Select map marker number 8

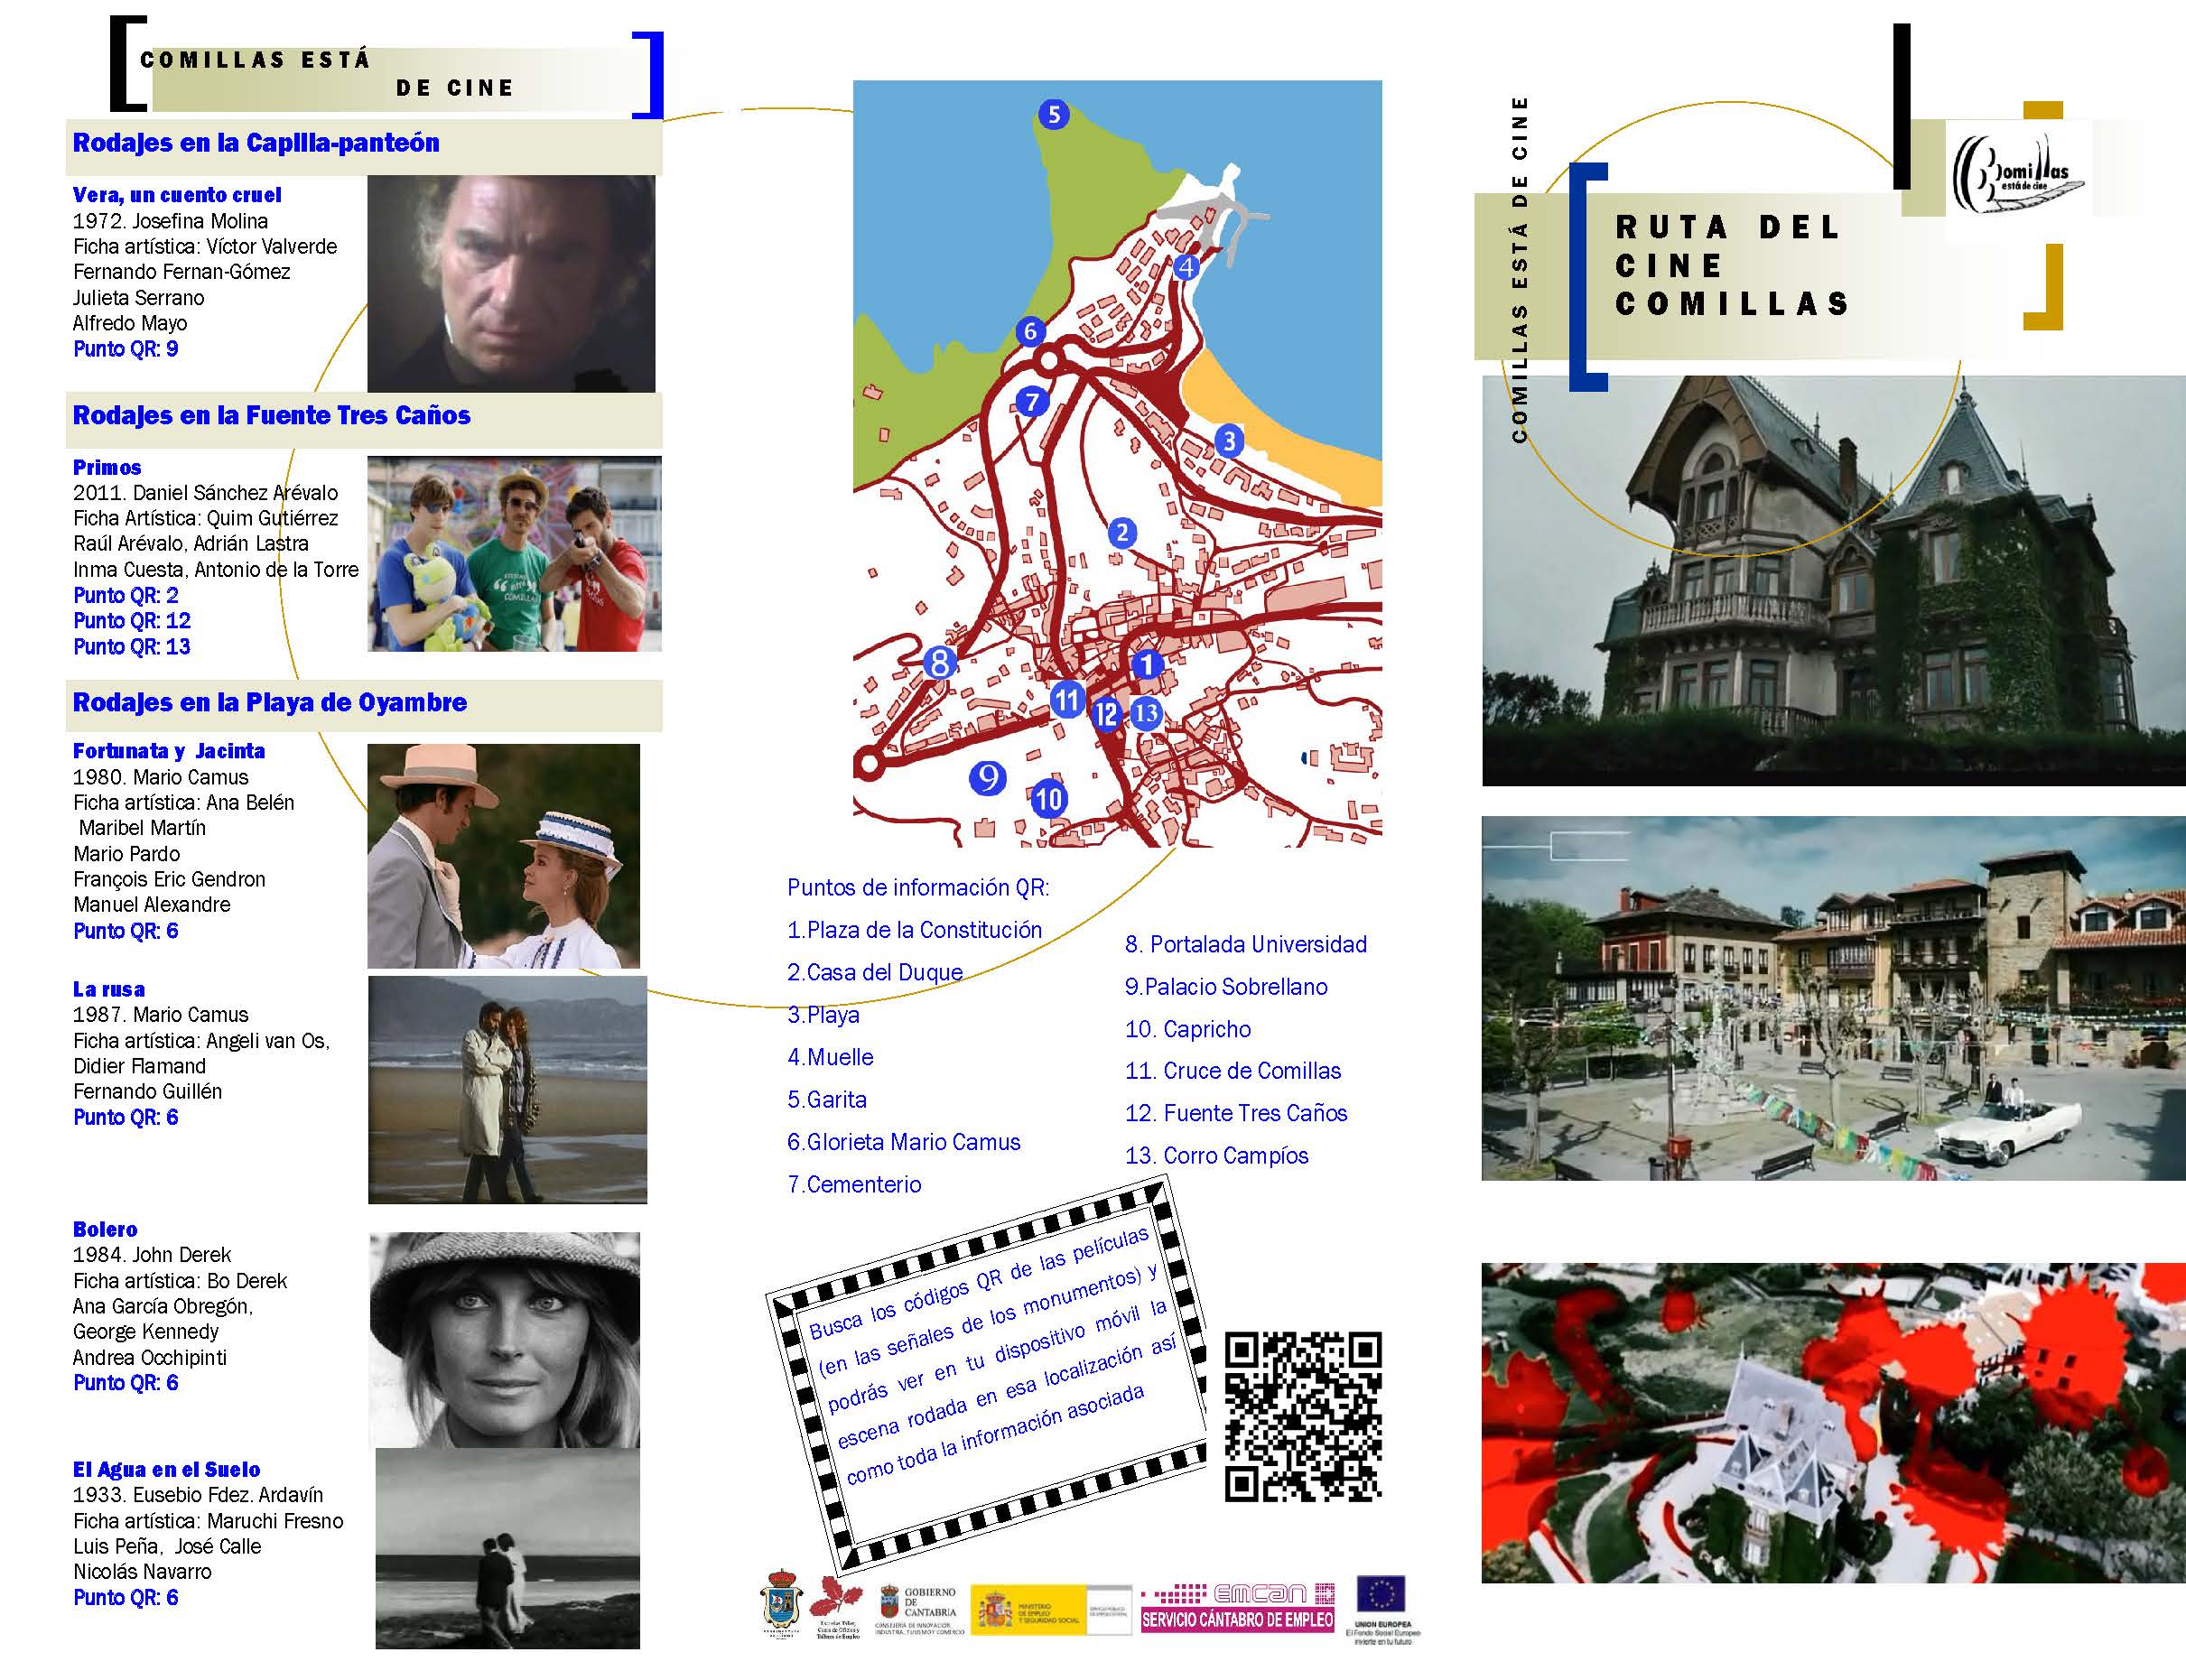[x=939, y=662]
